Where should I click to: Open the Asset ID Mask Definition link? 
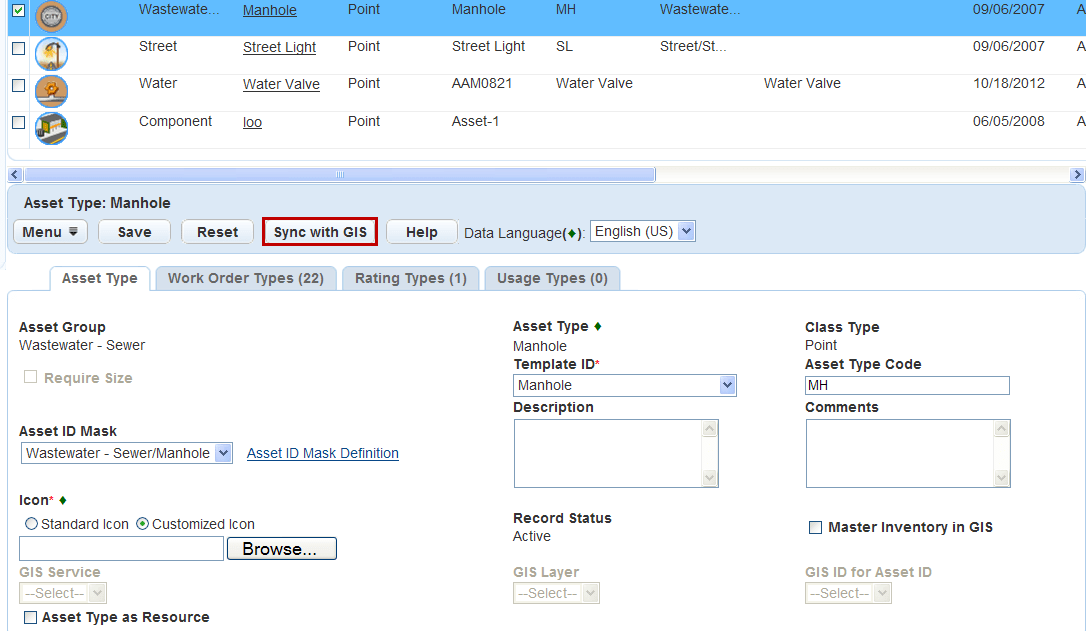click(322, 453)
